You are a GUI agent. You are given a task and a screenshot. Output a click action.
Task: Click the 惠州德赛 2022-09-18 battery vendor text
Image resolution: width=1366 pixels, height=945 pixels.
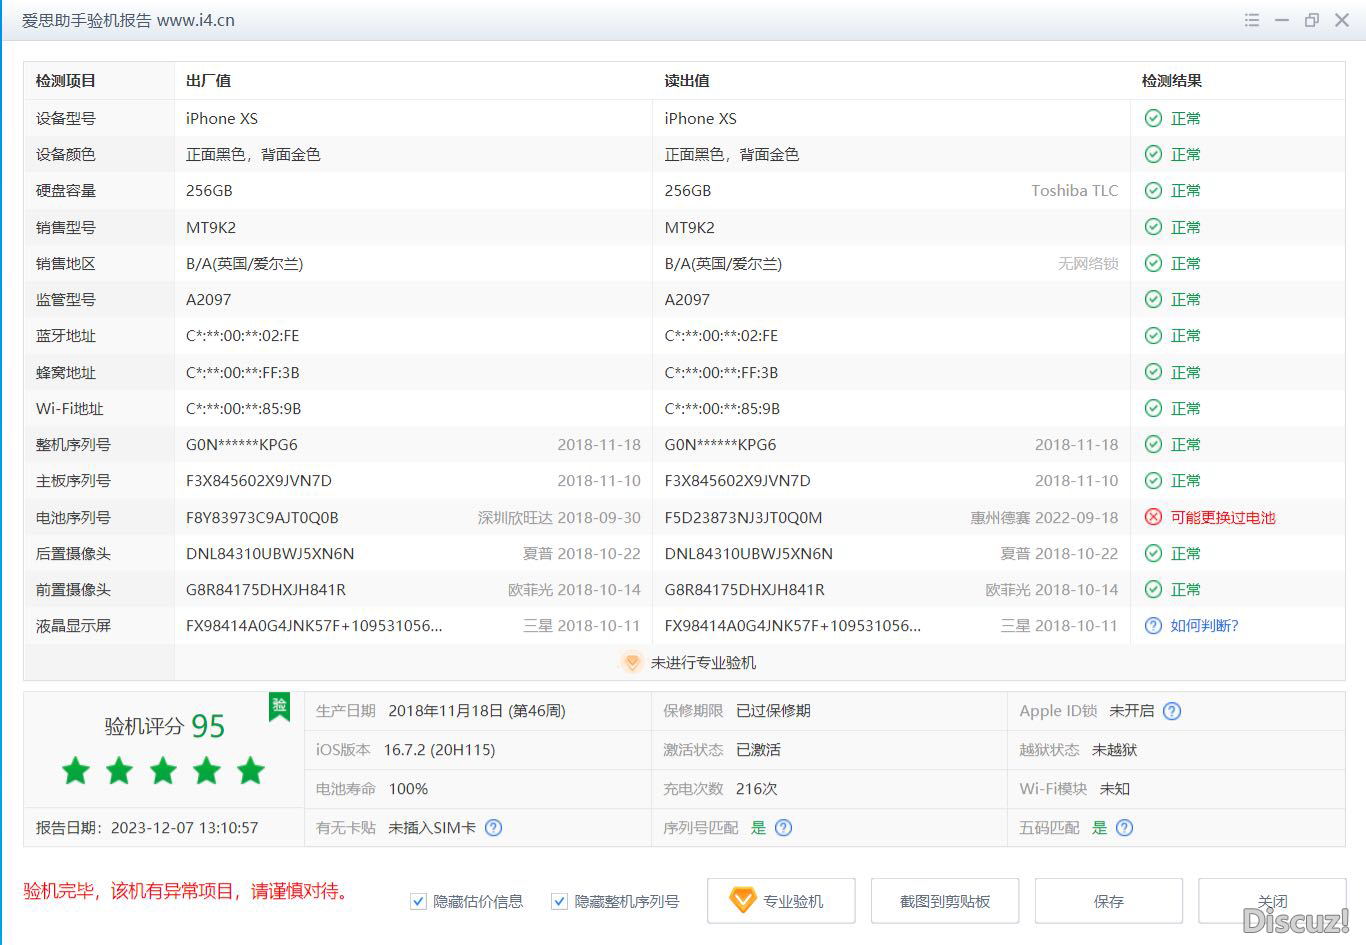(1044, 517)
